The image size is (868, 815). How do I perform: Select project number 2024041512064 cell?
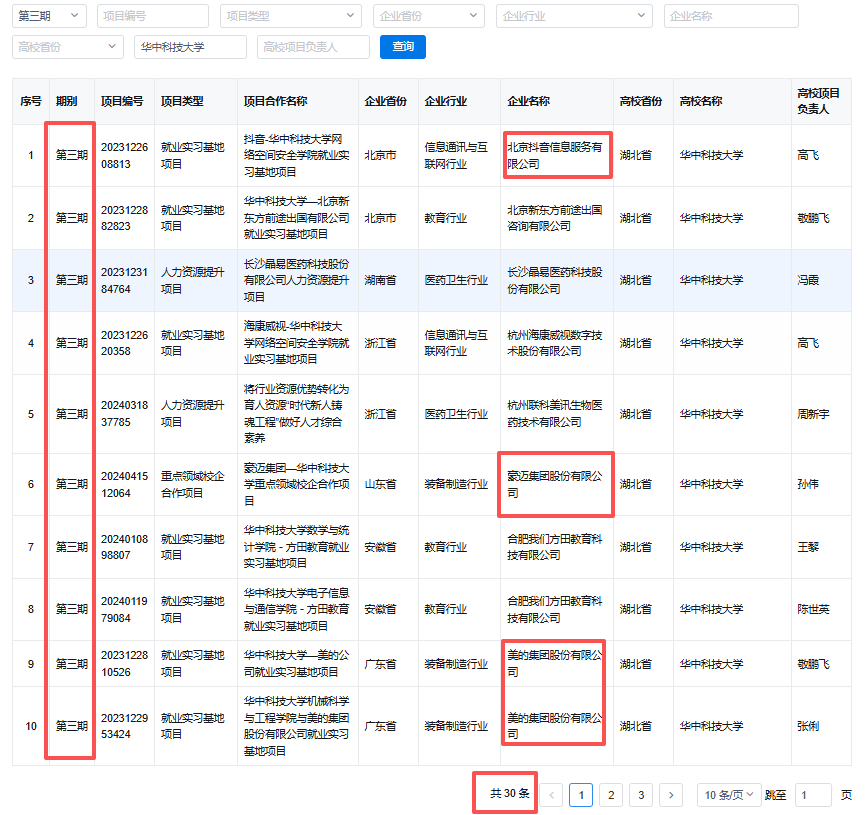click(x=125, y=484)
